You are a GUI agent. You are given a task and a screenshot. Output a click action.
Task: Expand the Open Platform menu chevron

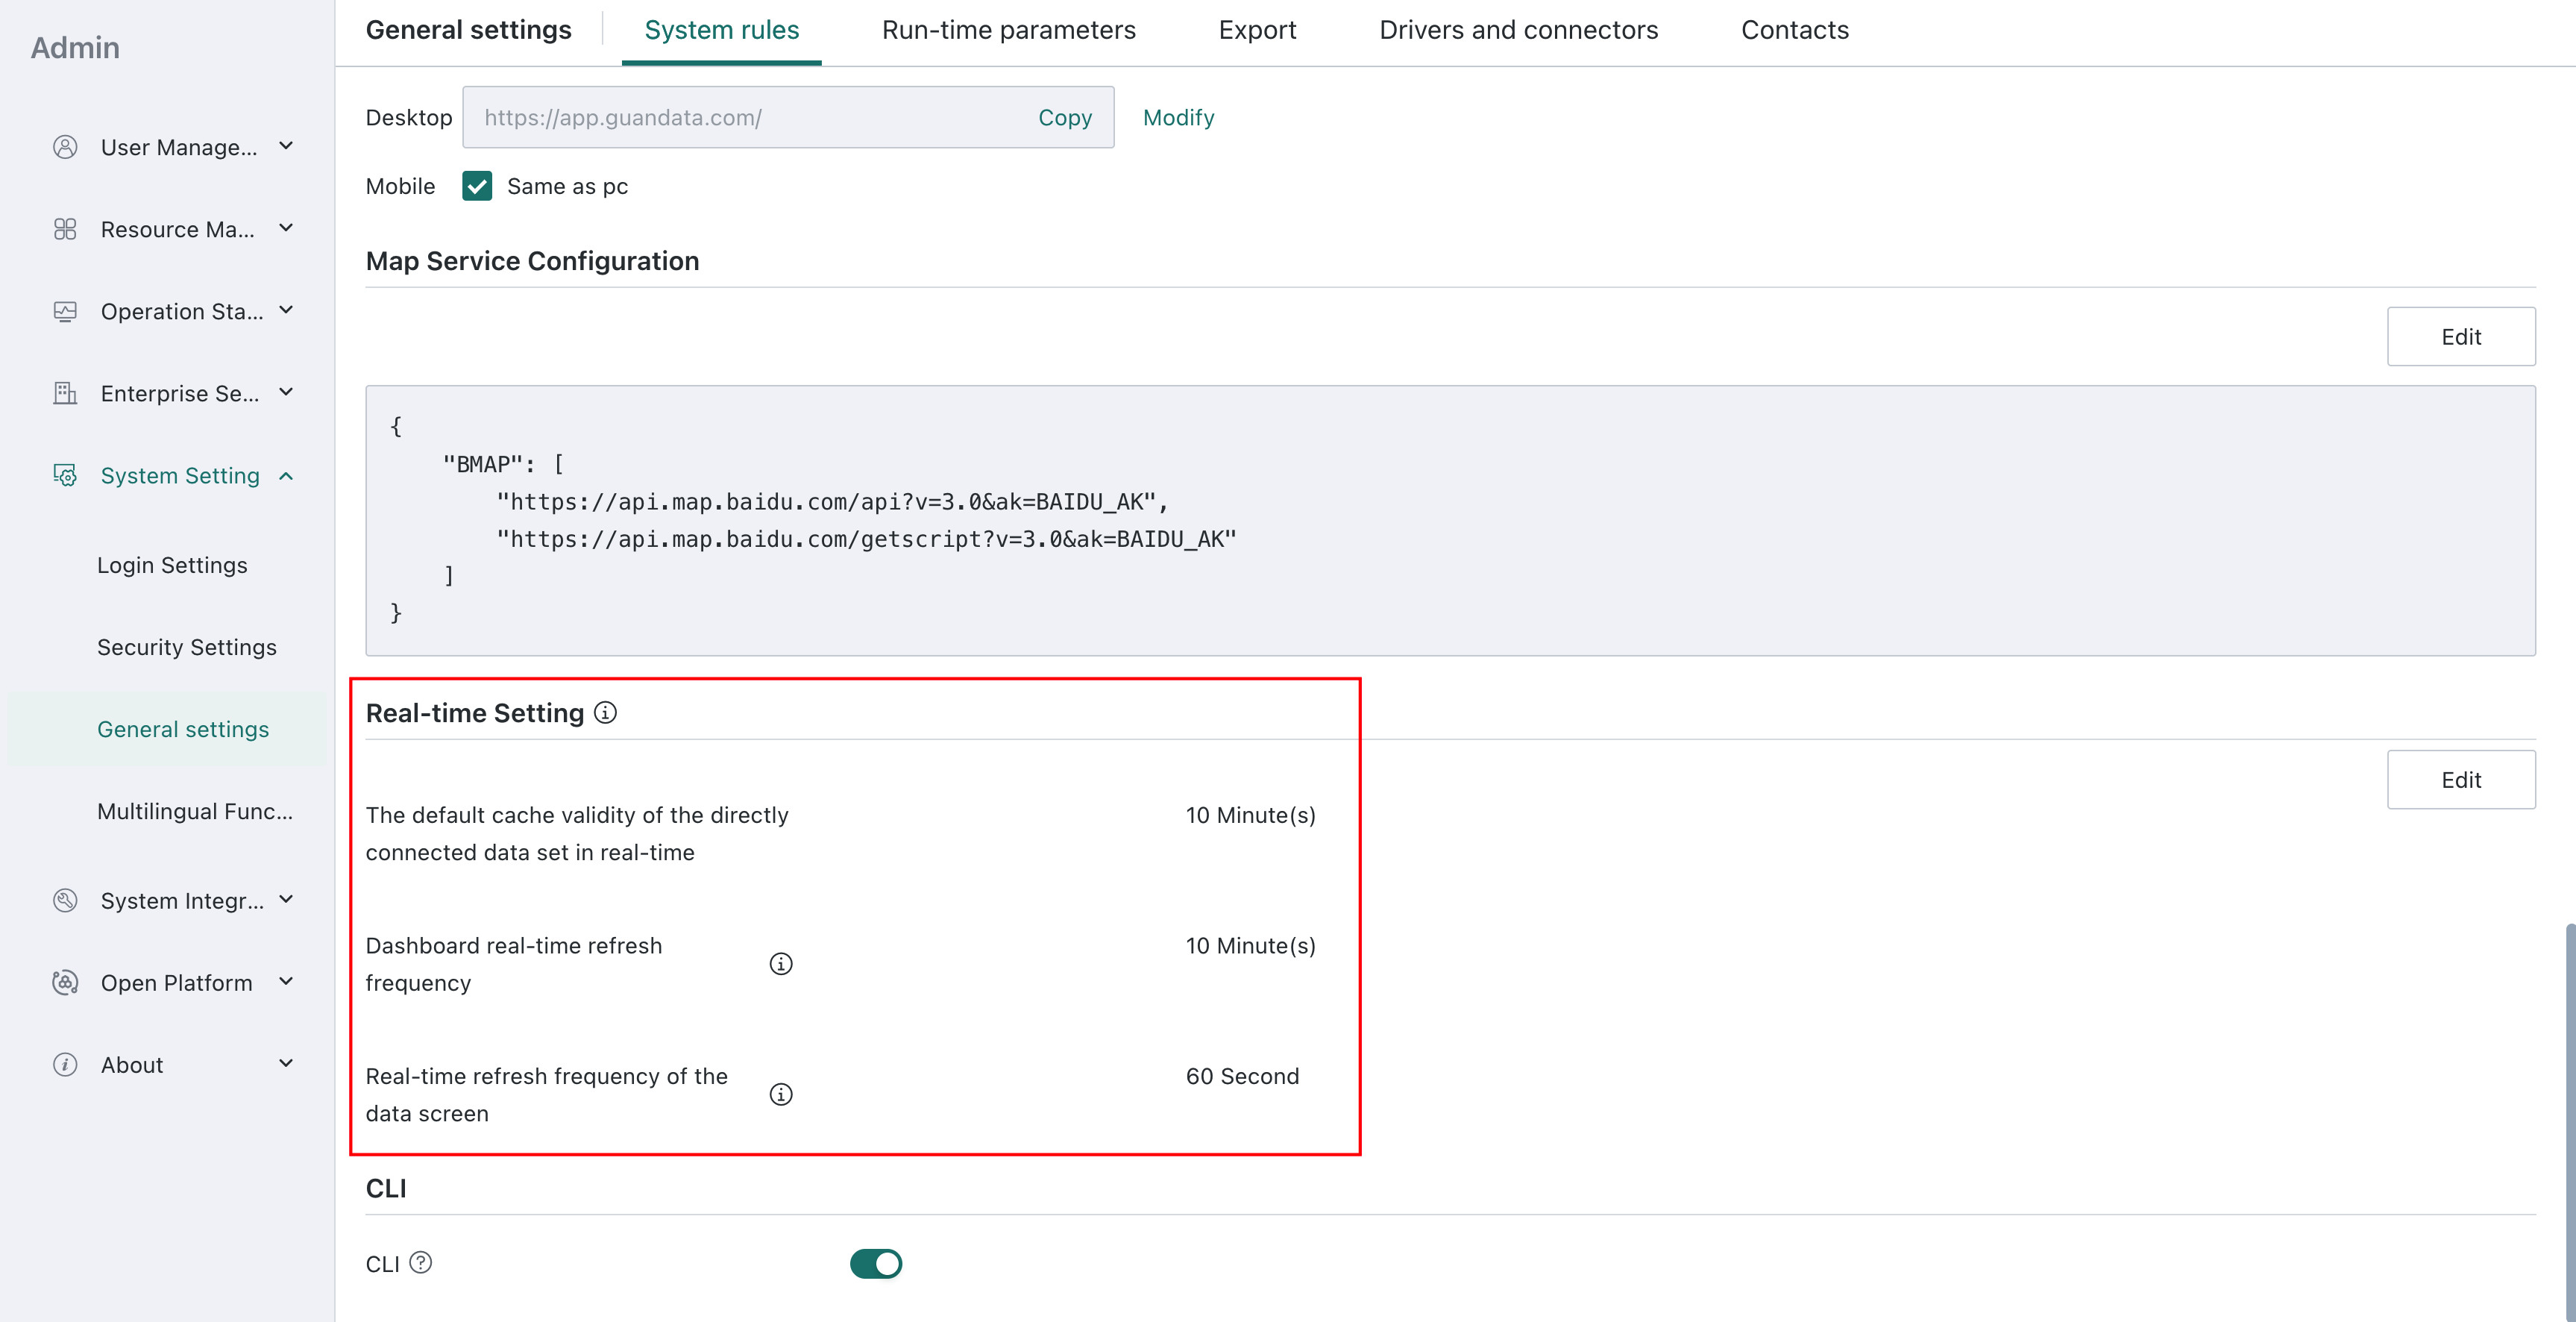(x=286, y=981)
